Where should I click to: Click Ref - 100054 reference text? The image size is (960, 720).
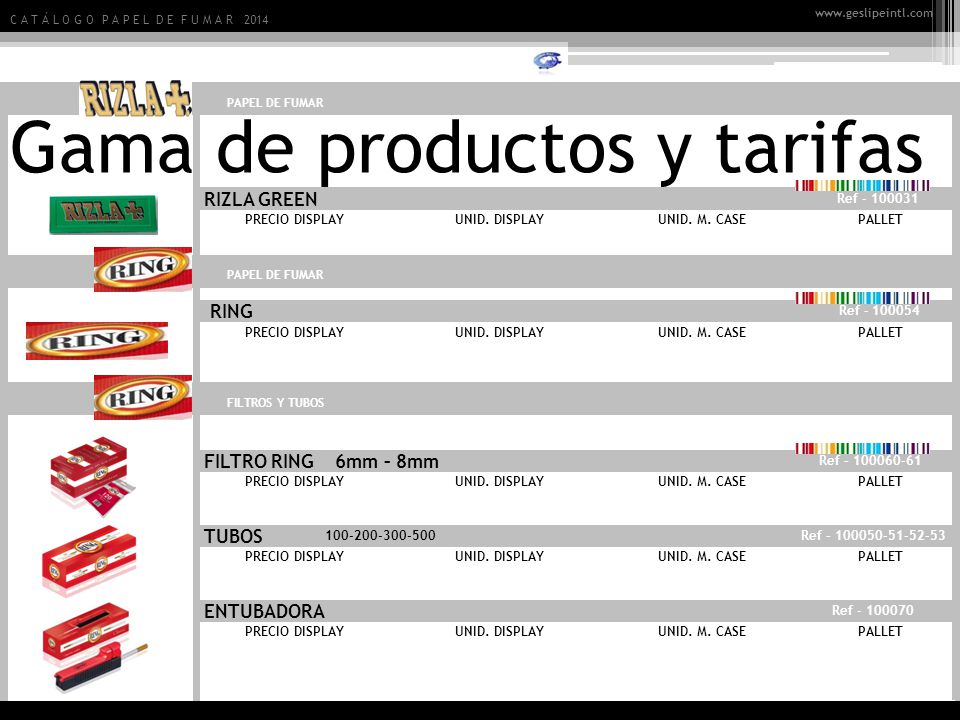[x=879, y=310]
